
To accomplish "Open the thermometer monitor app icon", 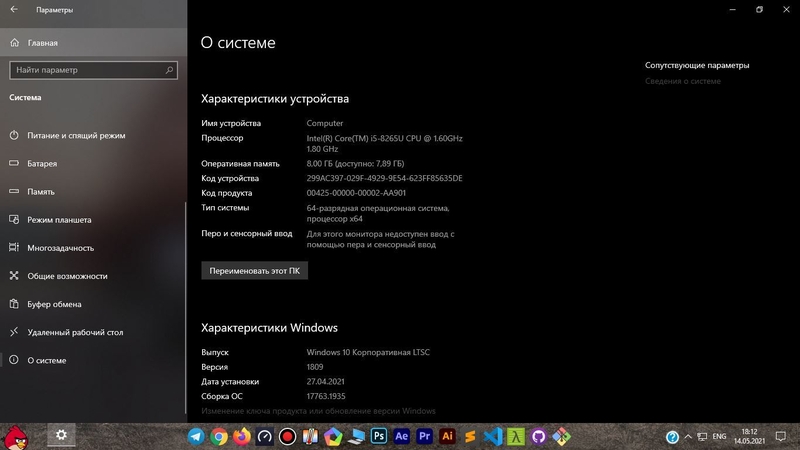I will point(310,436).
